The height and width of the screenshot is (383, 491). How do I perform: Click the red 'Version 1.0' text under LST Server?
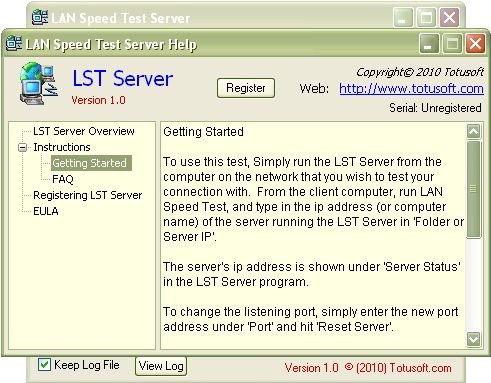[98, 100]
